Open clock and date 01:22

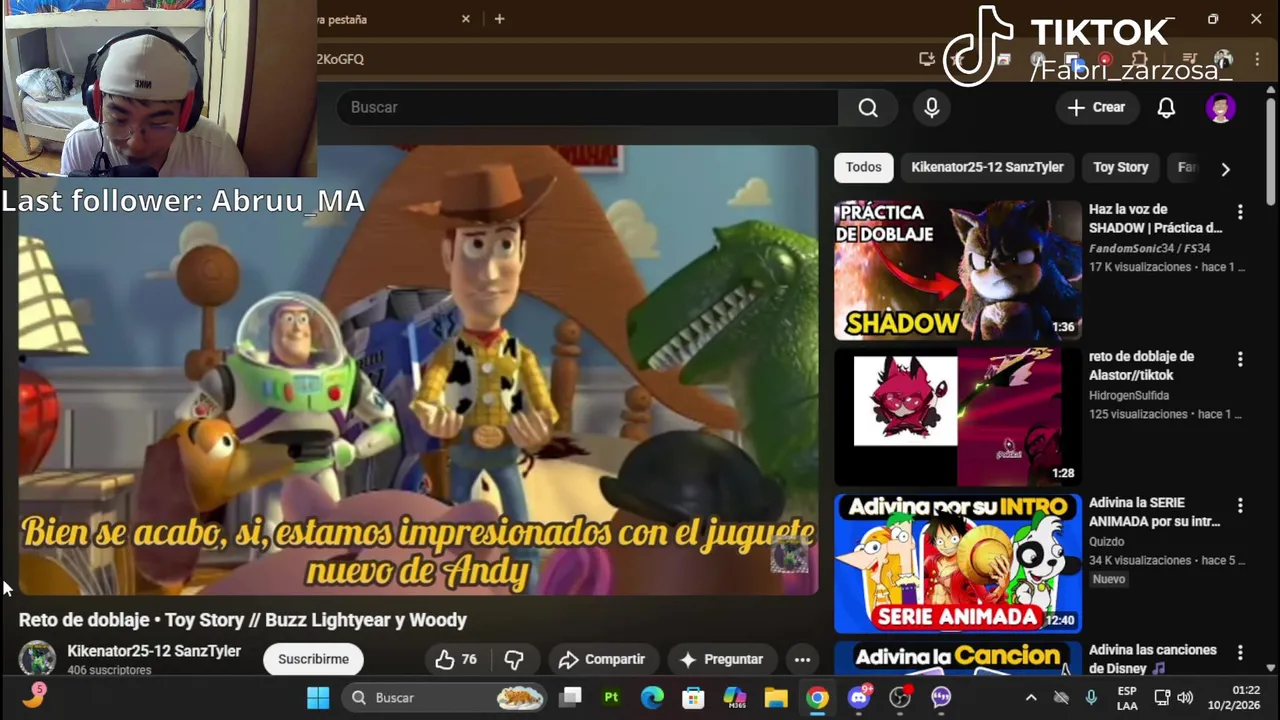click(x=1234, y=698)
